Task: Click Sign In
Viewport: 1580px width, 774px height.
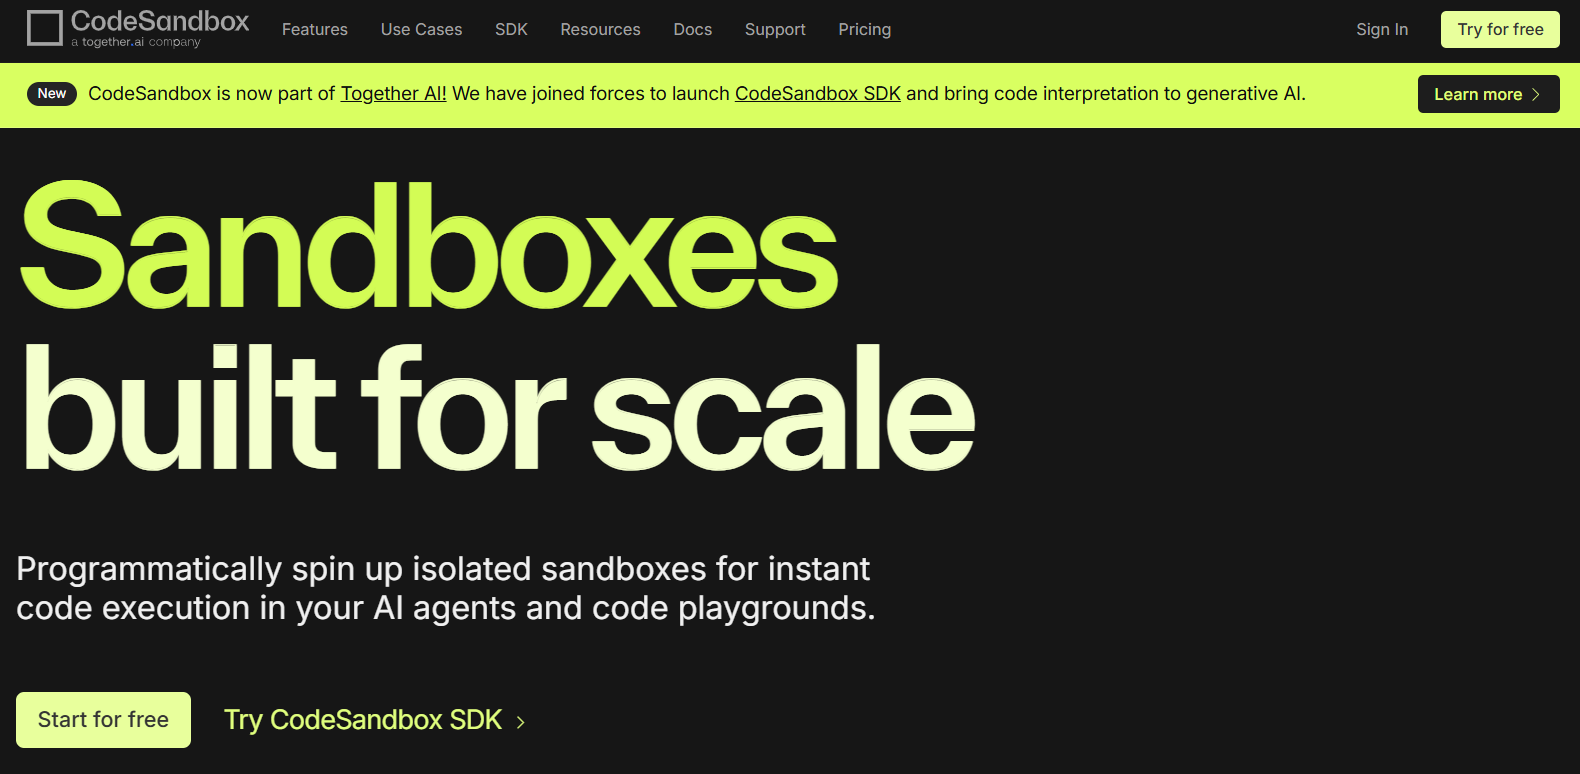Action: 1382,30
